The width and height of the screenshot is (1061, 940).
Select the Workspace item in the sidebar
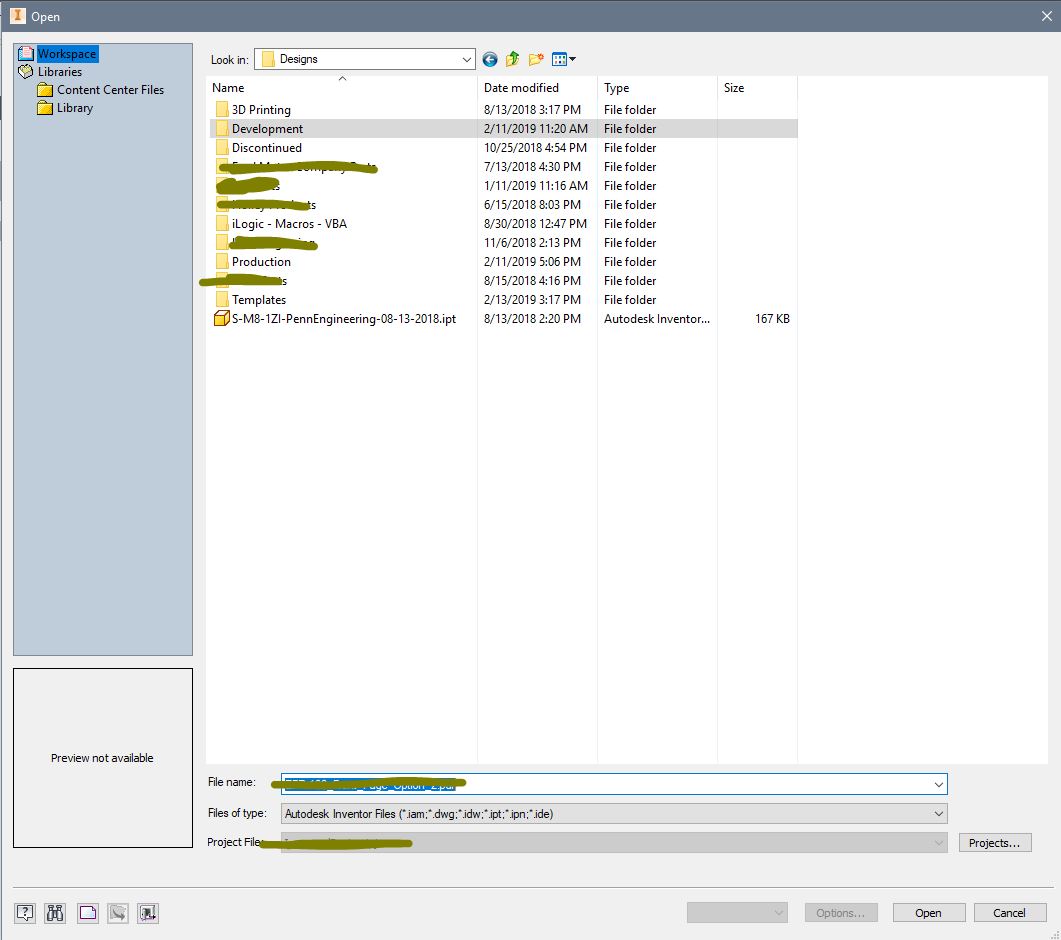coord(65,53)
